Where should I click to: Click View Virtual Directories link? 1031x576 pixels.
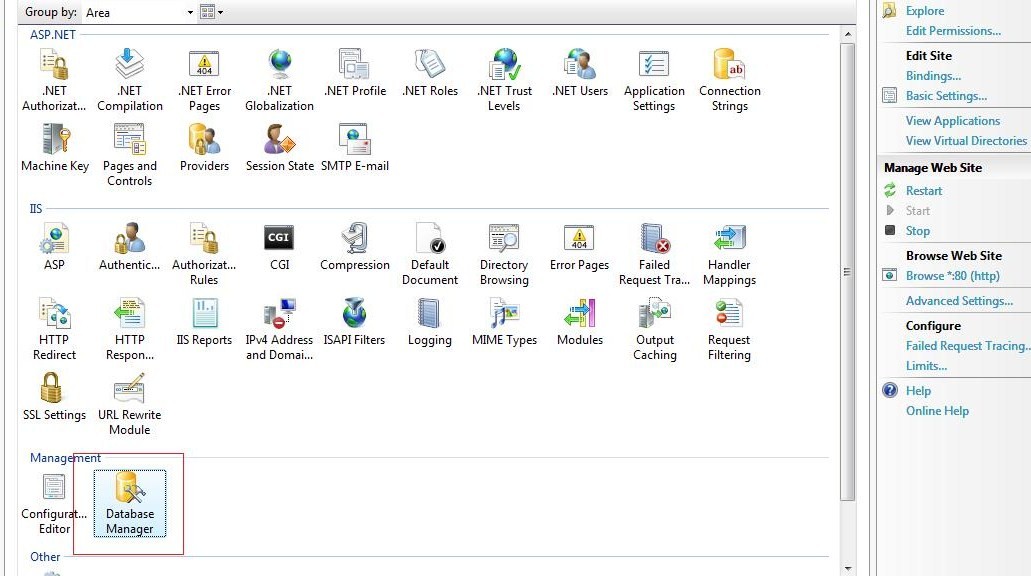point(966,141)
